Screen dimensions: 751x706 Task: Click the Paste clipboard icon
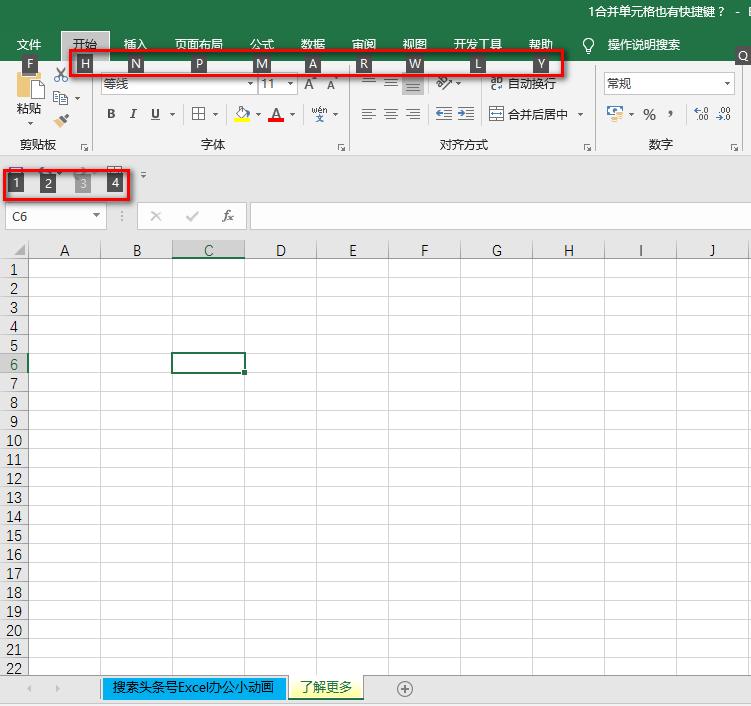pyautogui.click(x=29, y=88)
